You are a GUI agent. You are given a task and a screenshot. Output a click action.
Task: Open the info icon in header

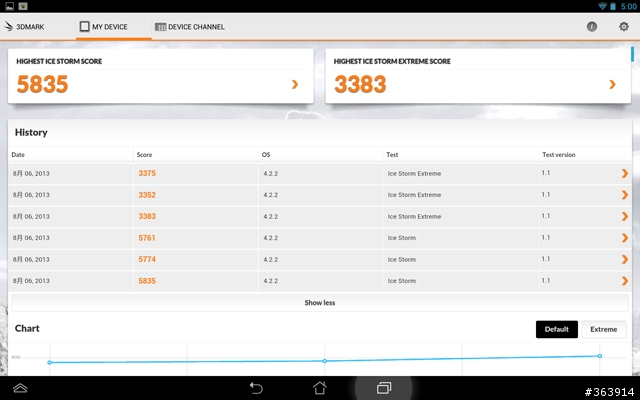tap(592, 27)
